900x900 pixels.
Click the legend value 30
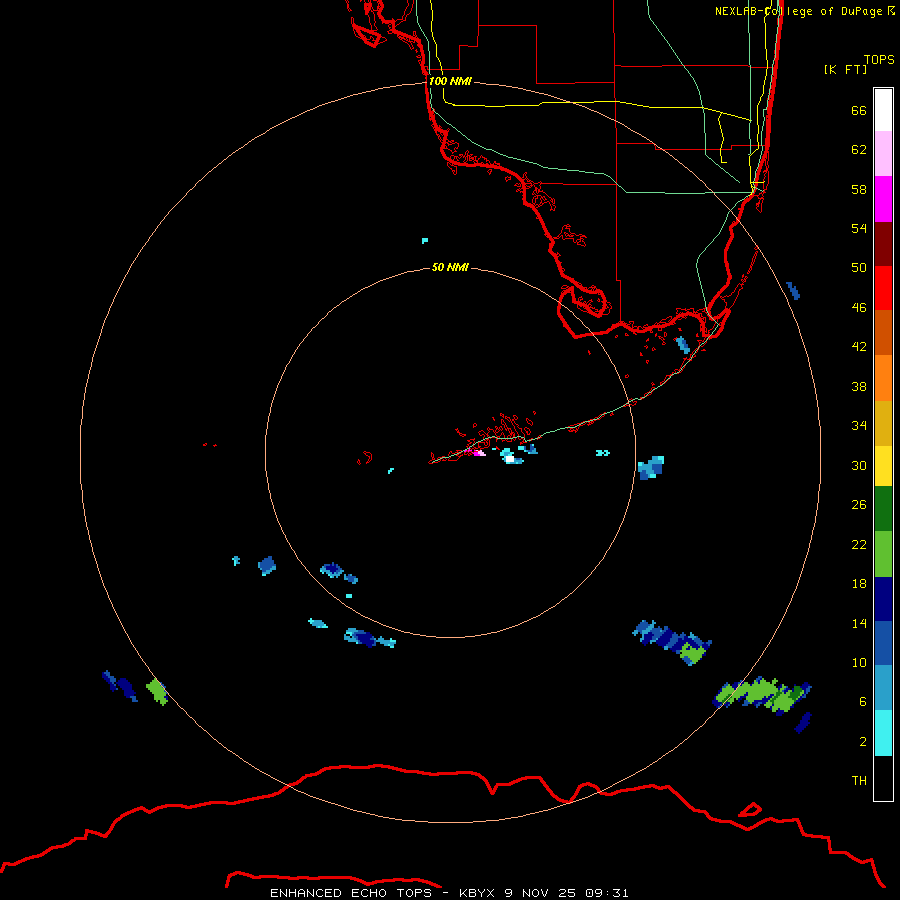[859, 465]
